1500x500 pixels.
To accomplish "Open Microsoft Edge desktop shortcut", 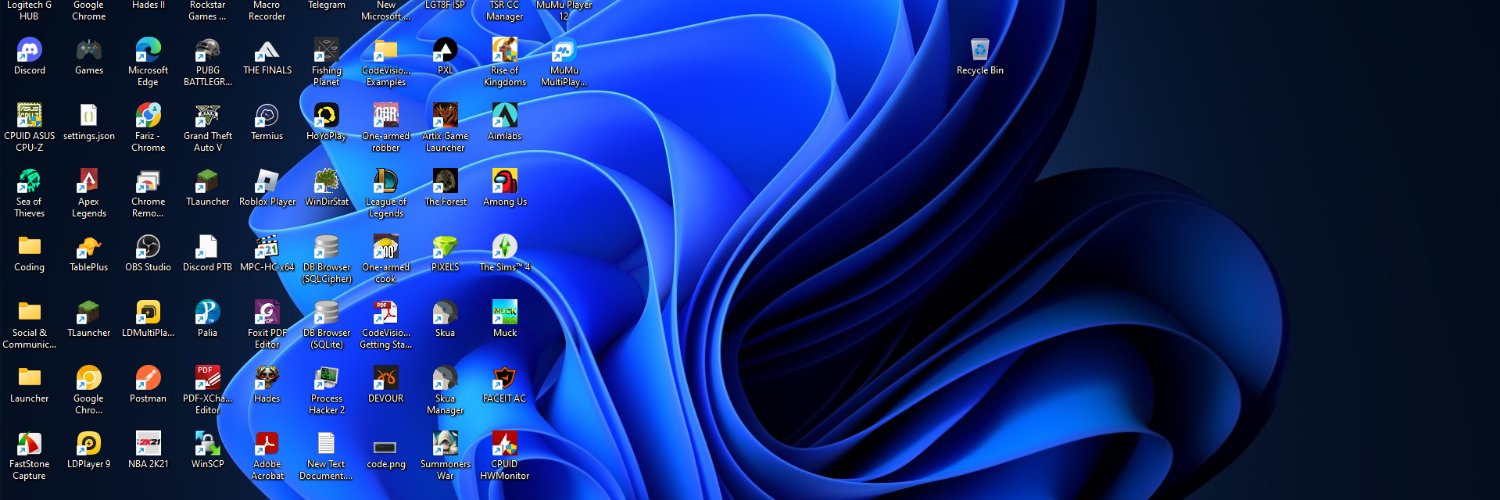I will coord(148,50).
